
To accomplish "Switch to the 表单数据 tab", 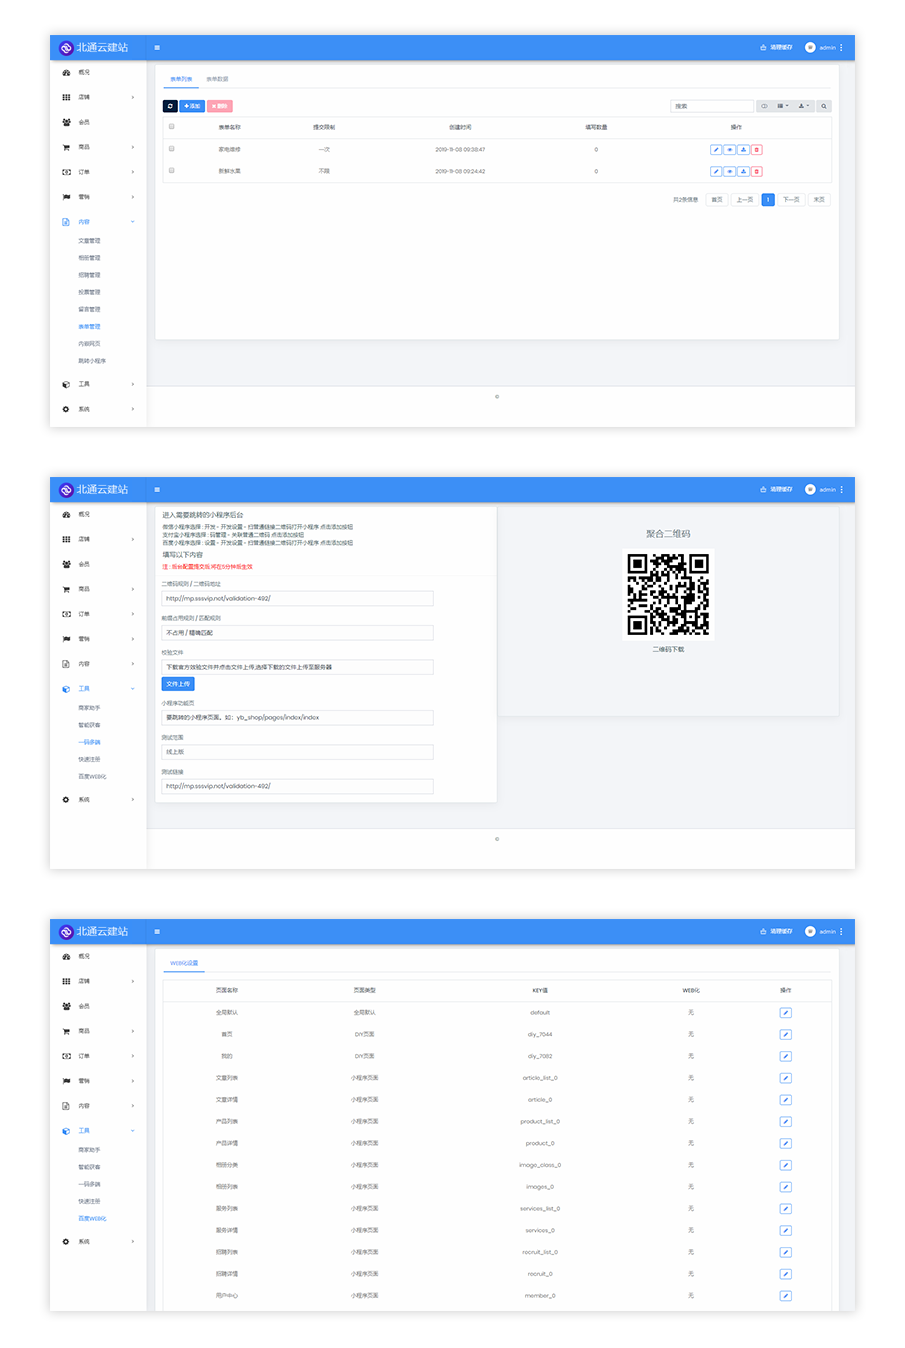I will coord(217,79).
